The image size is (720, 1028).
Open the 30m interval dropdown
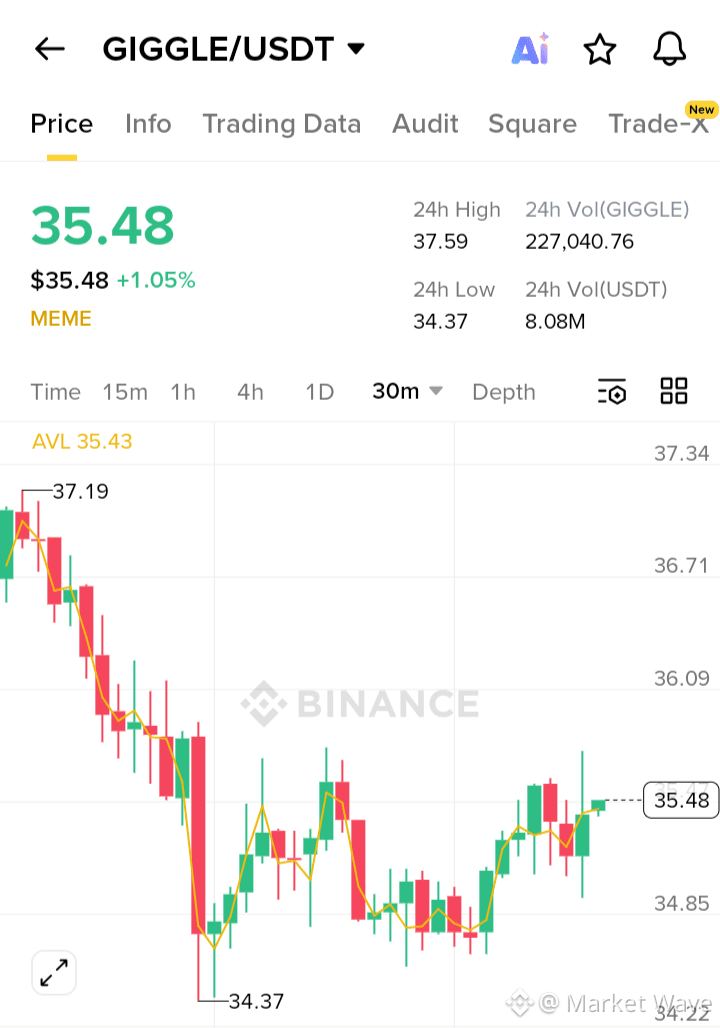pyautogui.click(x=407, y=391)
